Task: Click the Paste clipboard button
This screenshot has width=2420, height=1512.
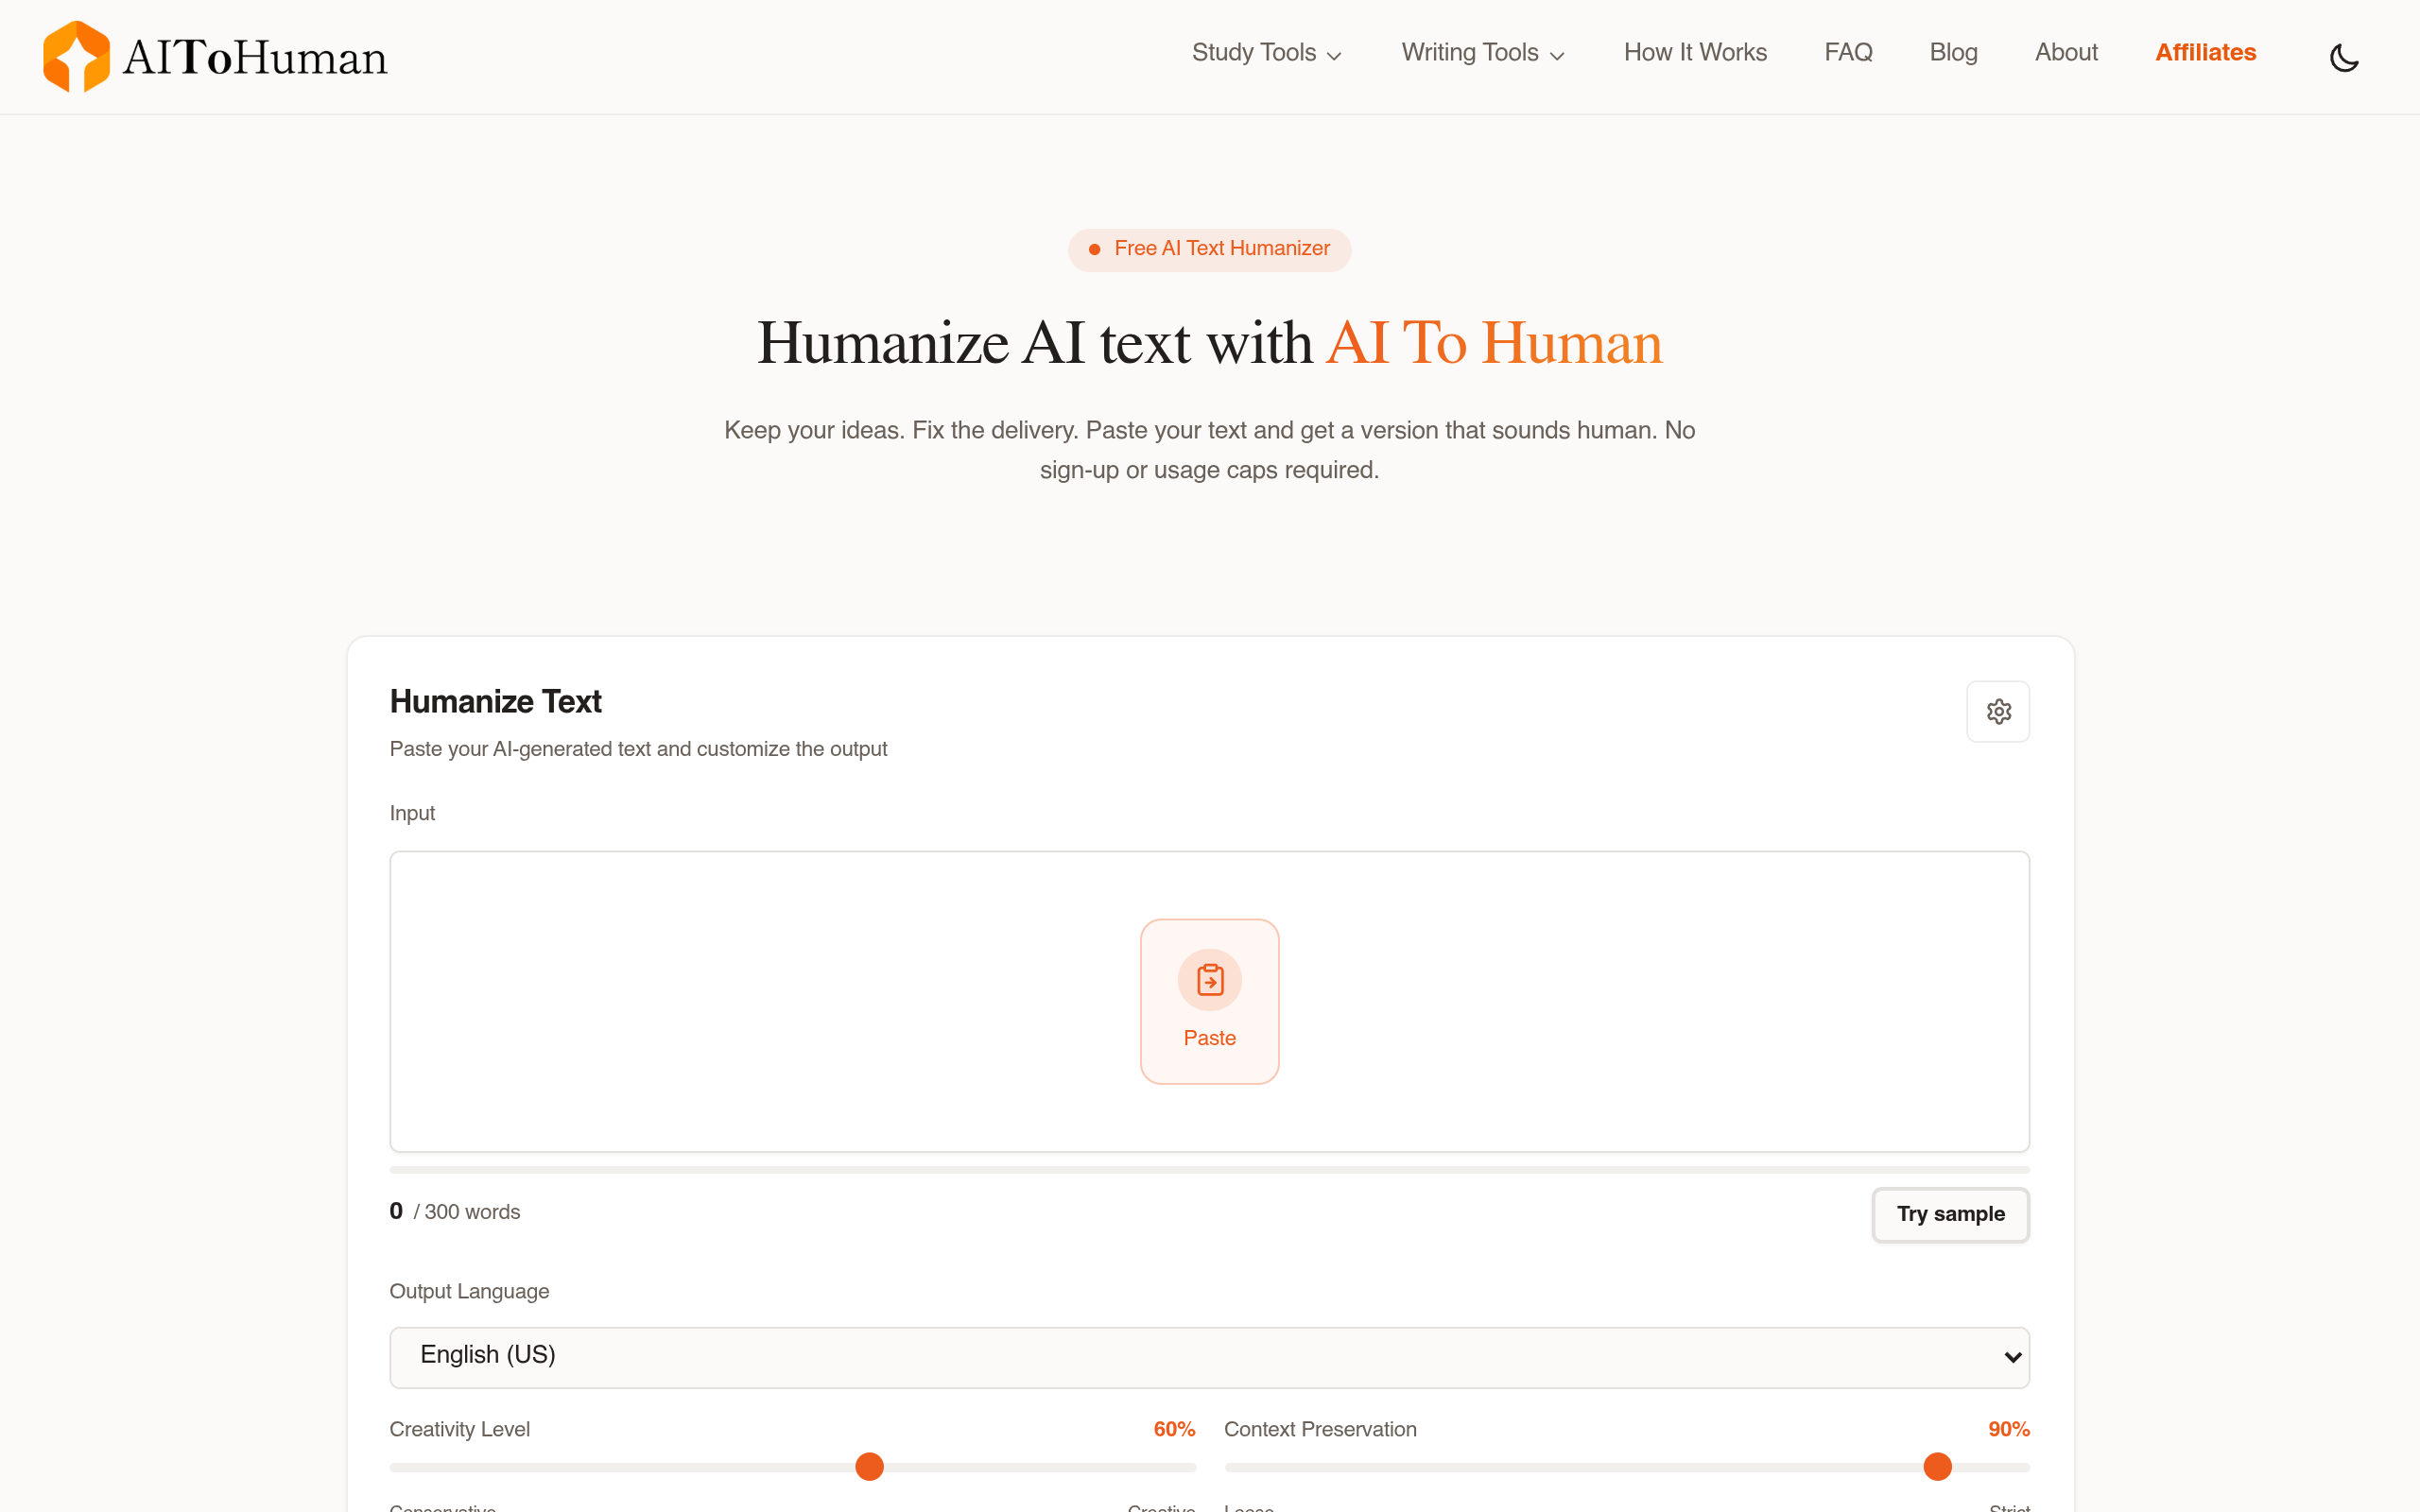Action: pyautogui.click(x=1209, y=1001)
